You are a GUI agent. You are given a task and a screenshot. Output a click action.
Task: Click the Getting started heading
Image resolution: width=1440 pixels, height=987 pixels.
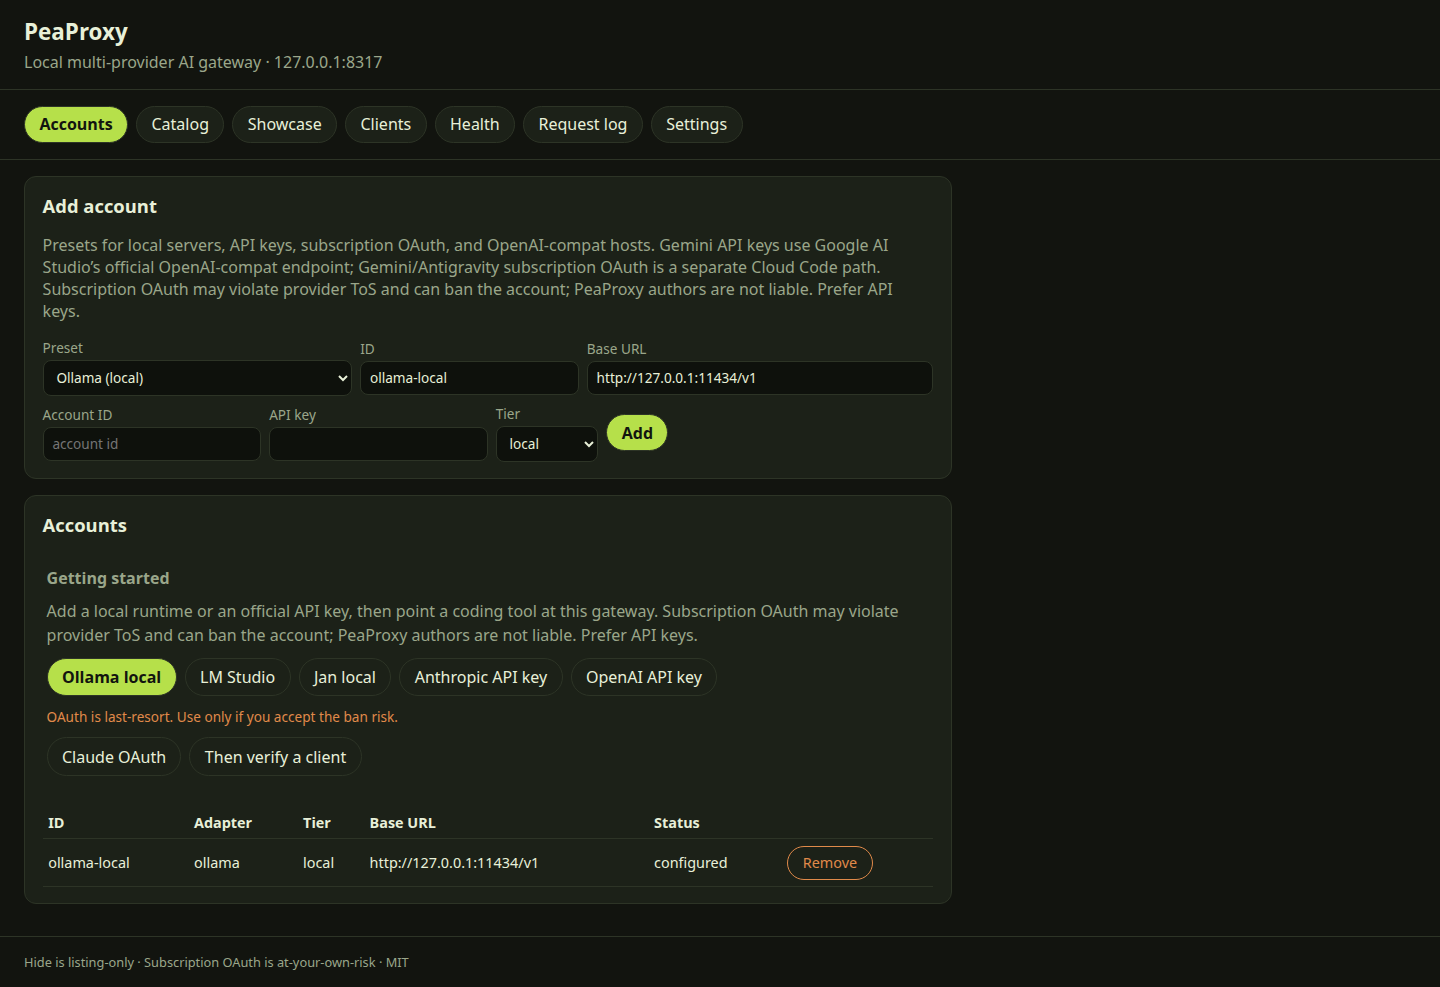coord(108,578)
